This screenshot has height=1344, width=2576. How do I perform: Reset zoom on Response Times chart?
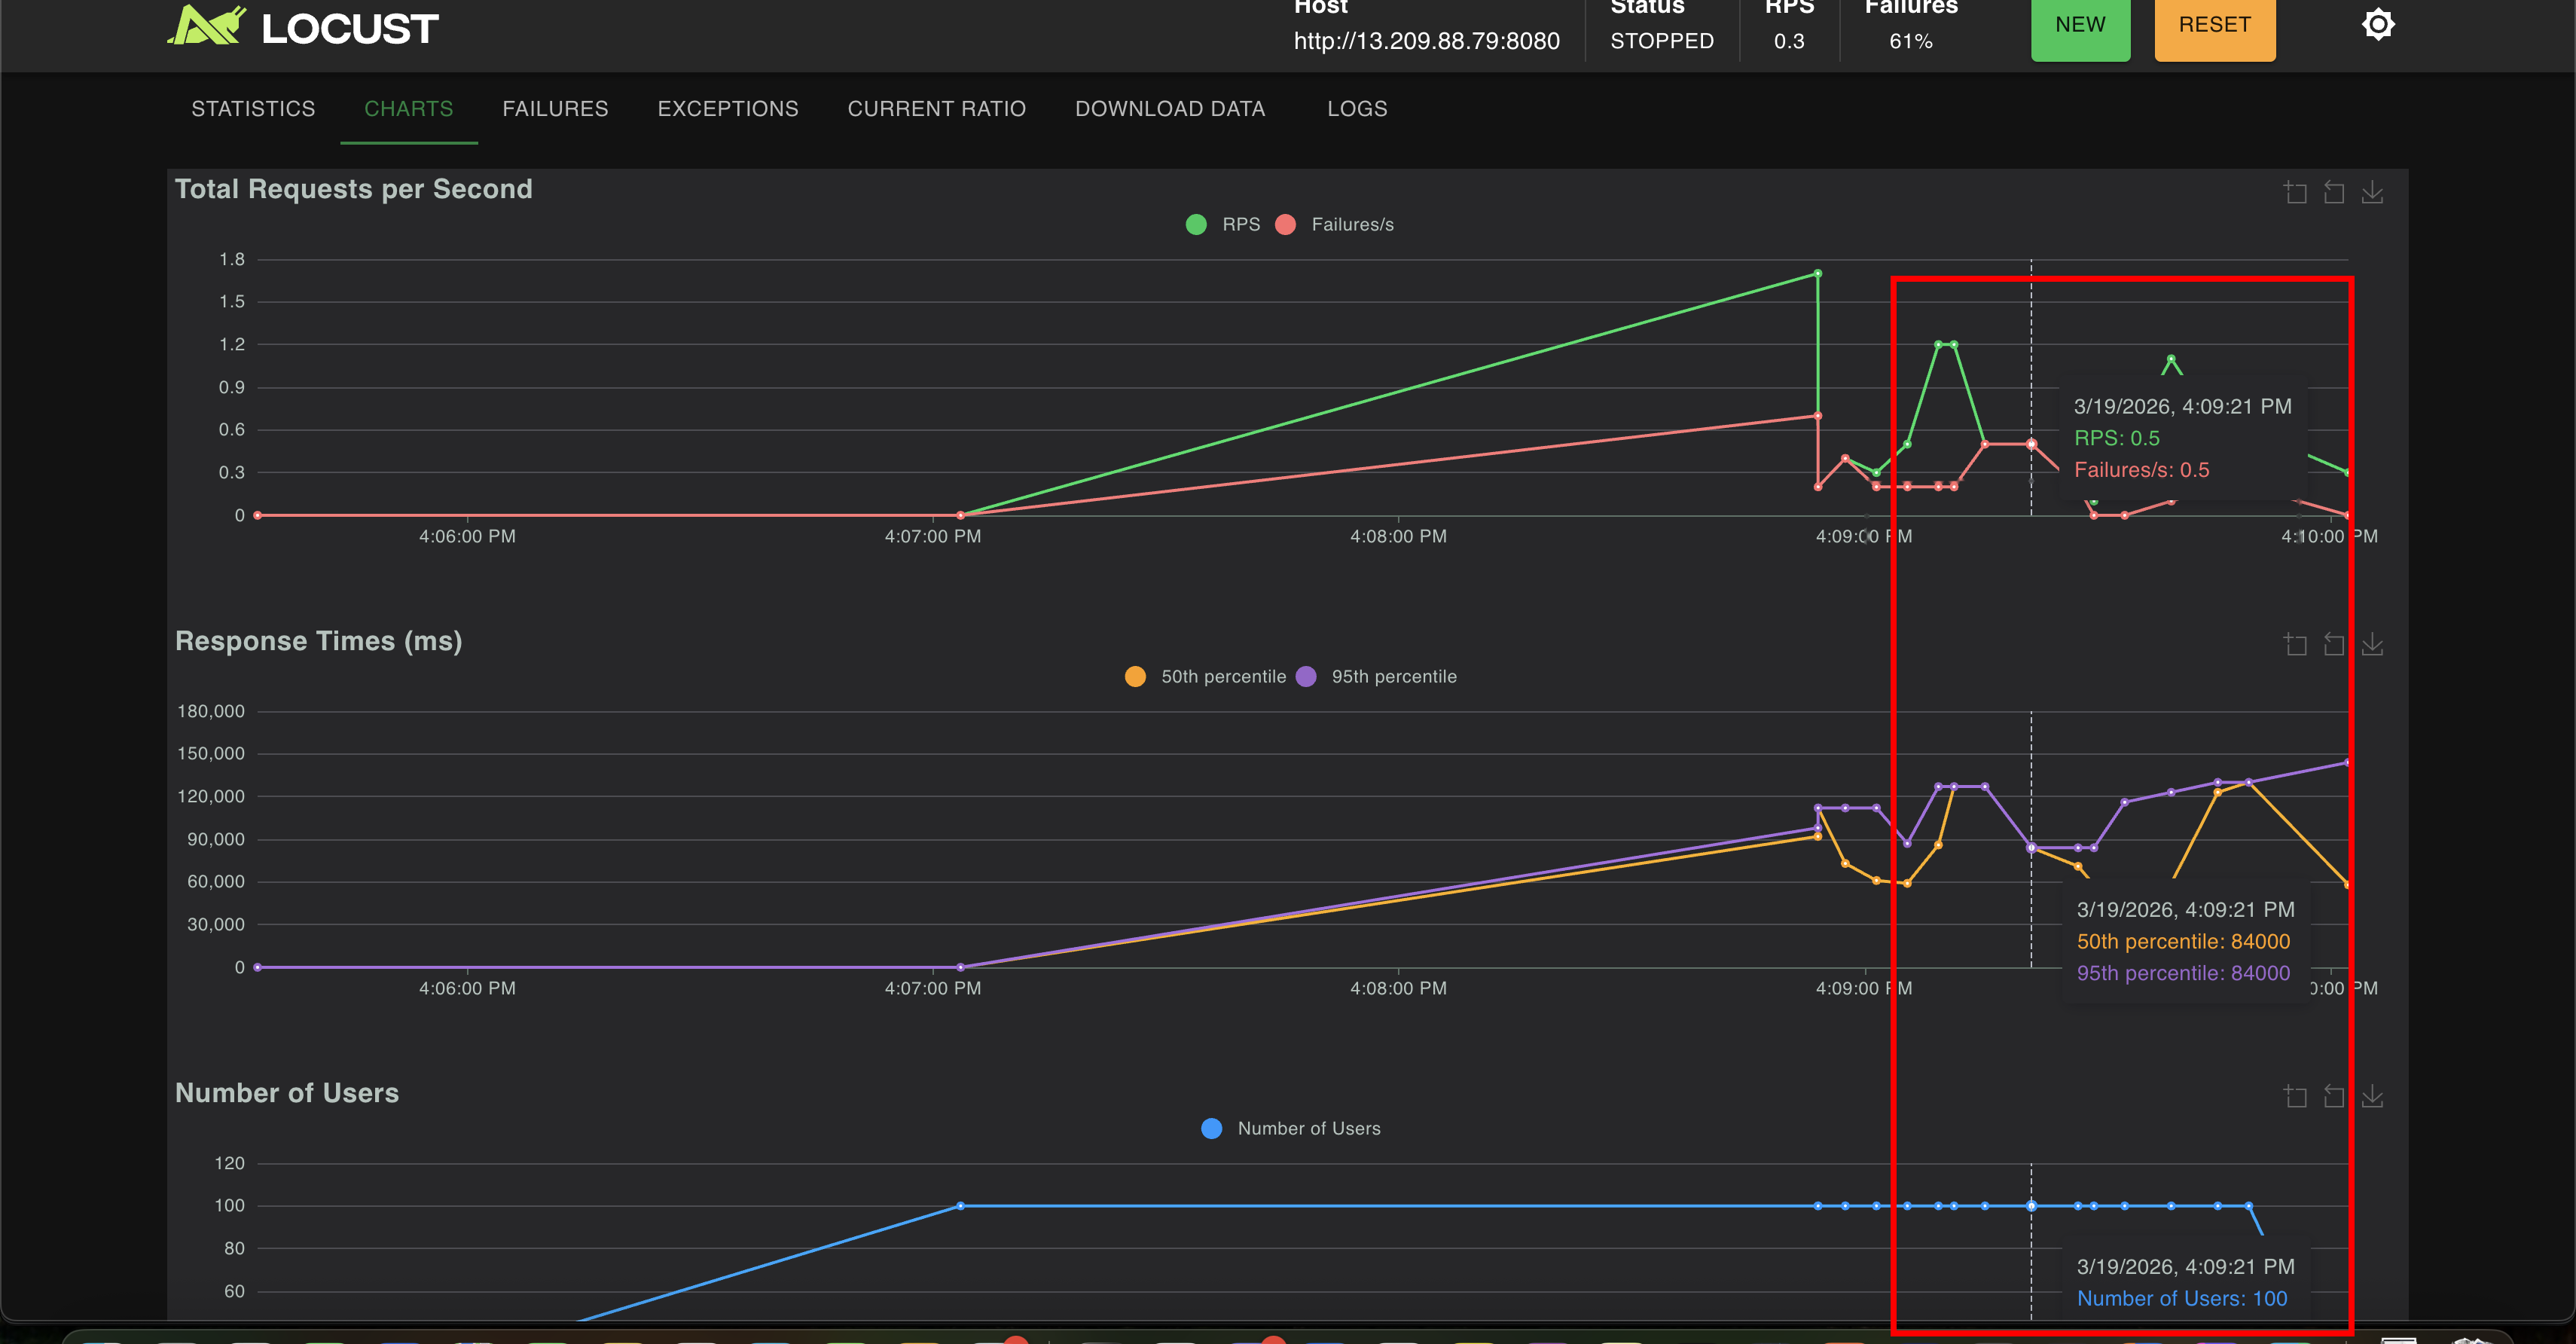tap(2334, 644)
